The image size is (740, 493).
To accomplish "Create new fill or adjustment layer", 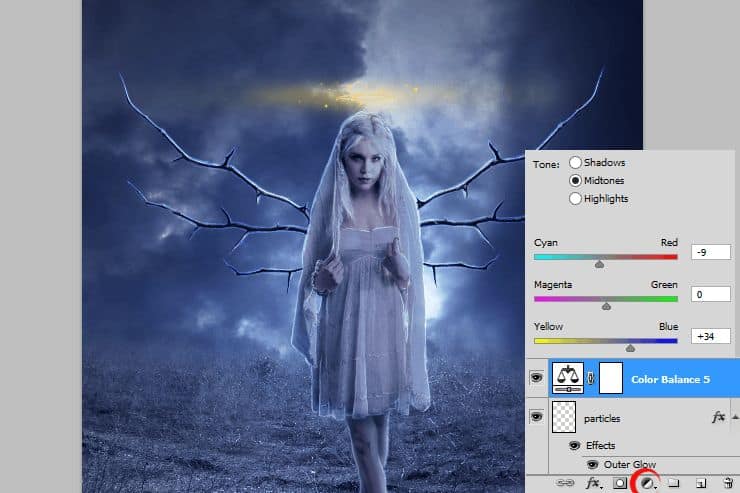I will click(x=647, y=483).
